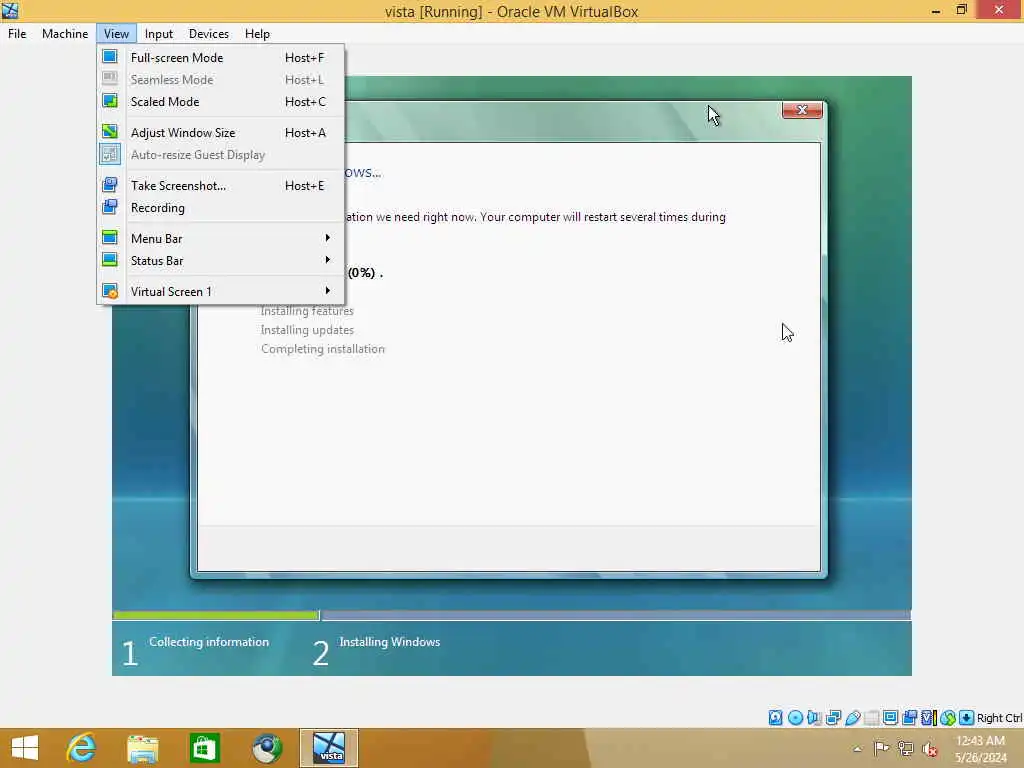Click the network tray icon
This screenshot has width=1024, height=768.
click(x=905, y=748)
